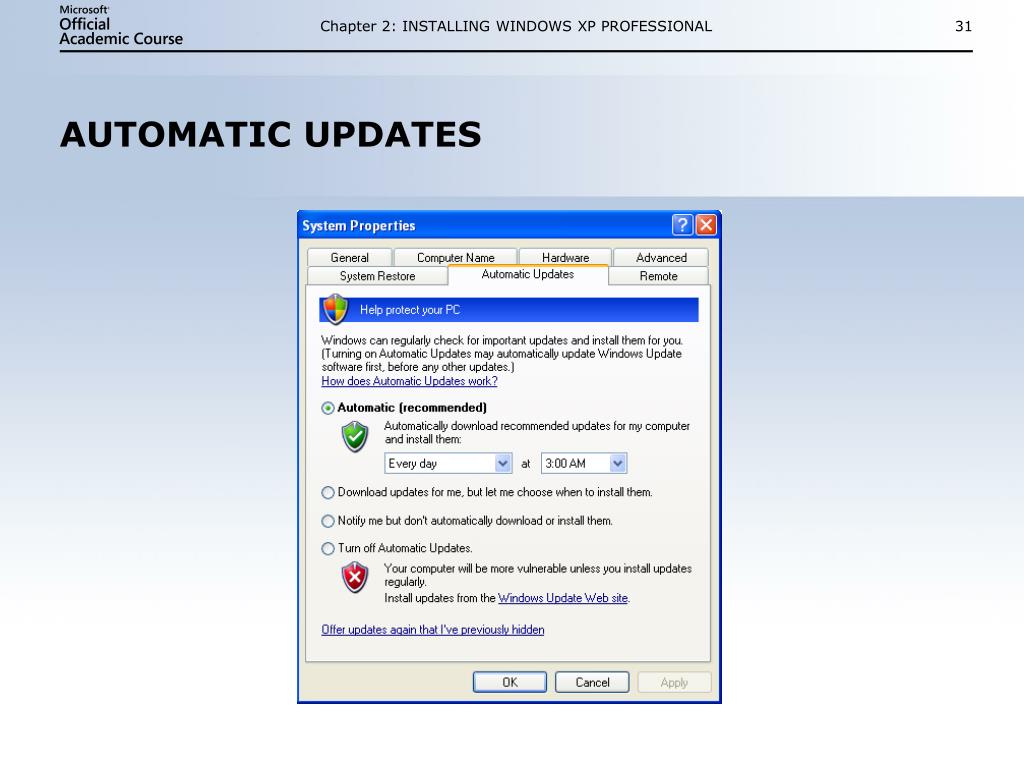The width and height of the screenshot is (1024, 768).
Task: Open the 3:00 AM time dropdown
Action: tap(584, 463)
